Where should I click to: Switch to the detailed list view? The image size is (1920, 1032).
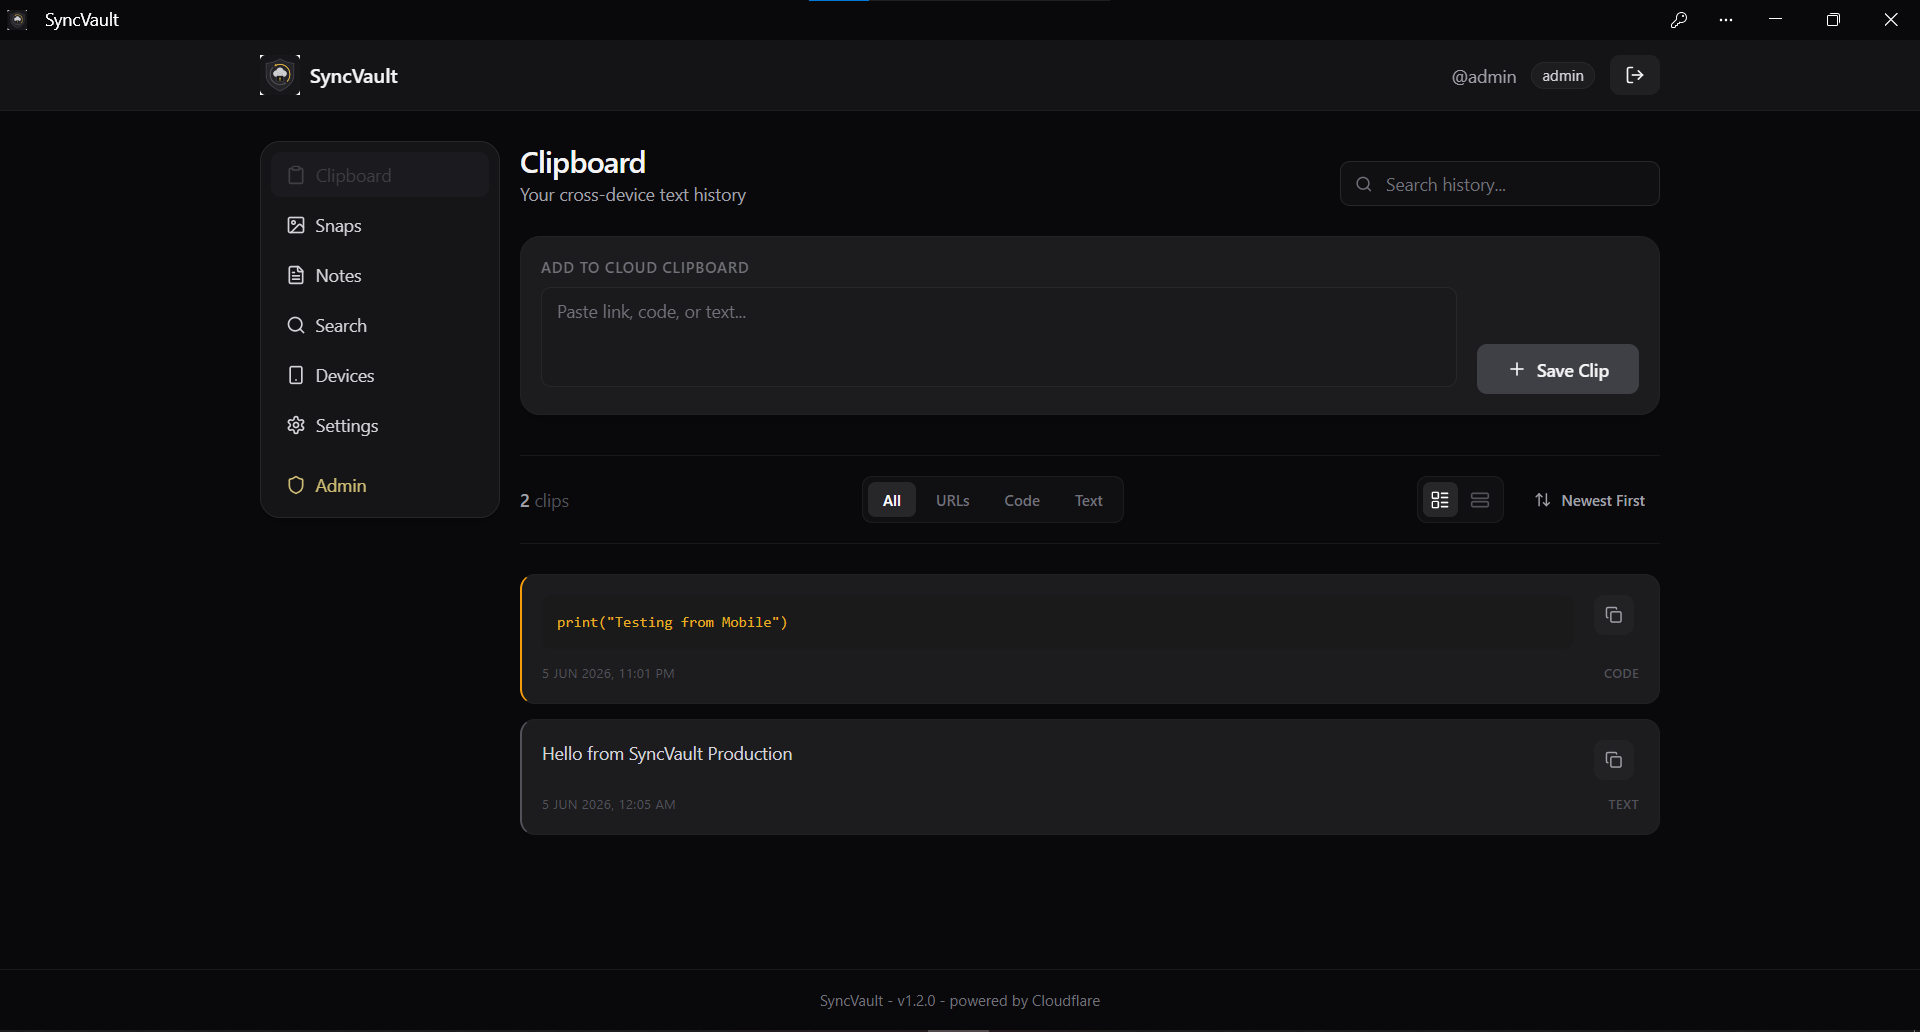[x=1440, y=500]
